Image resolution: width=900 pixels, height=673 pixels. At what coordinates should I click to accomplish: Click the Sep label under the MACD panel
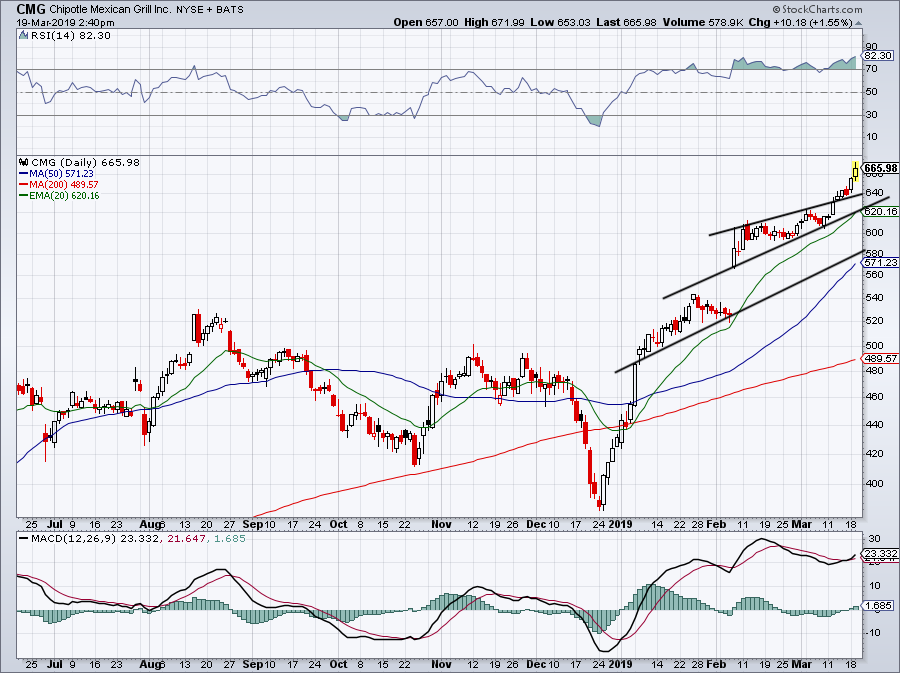coord(253,664)
